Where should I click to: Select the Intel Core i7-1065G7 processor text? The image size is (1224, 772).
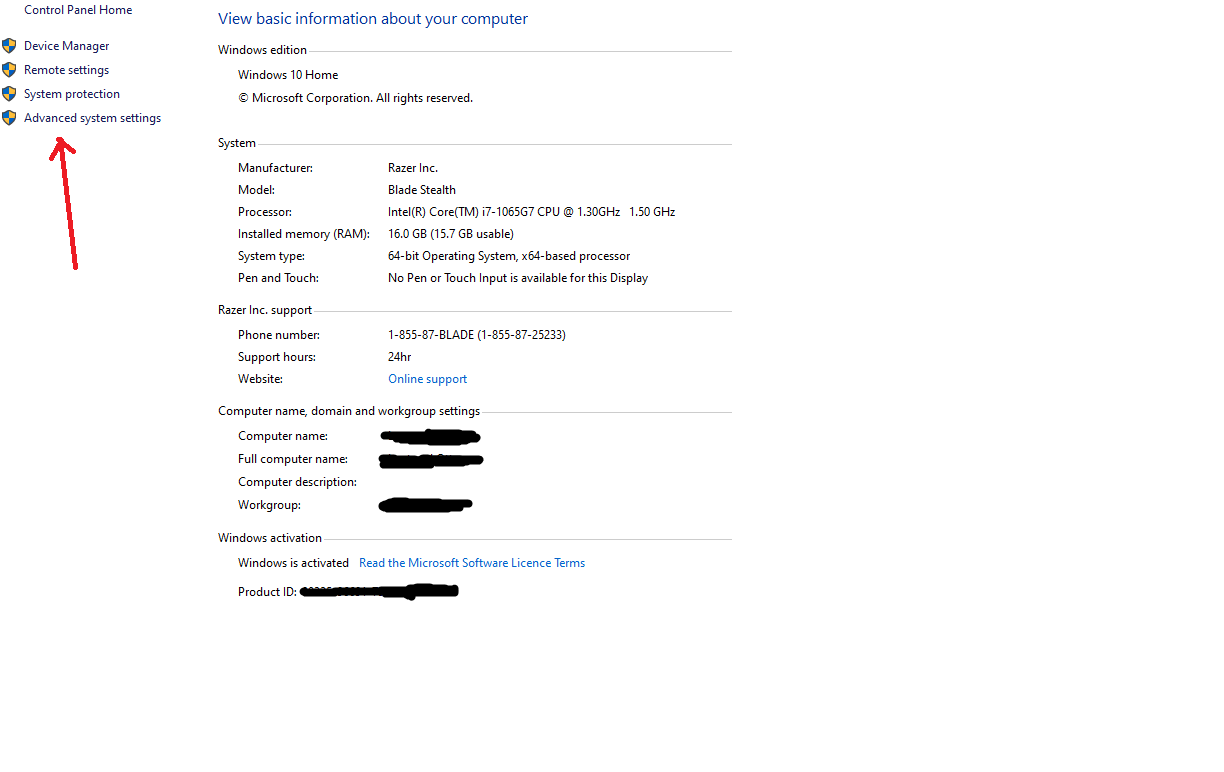tap(532, 212)
